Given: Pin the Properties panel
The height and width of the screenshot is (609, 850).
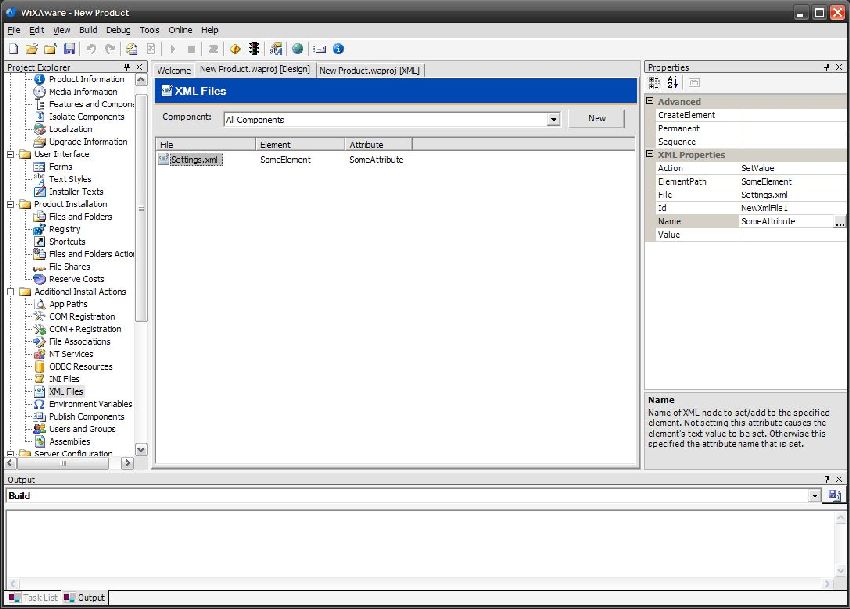Looking at the screenshot, I should (x=827, y=67).
